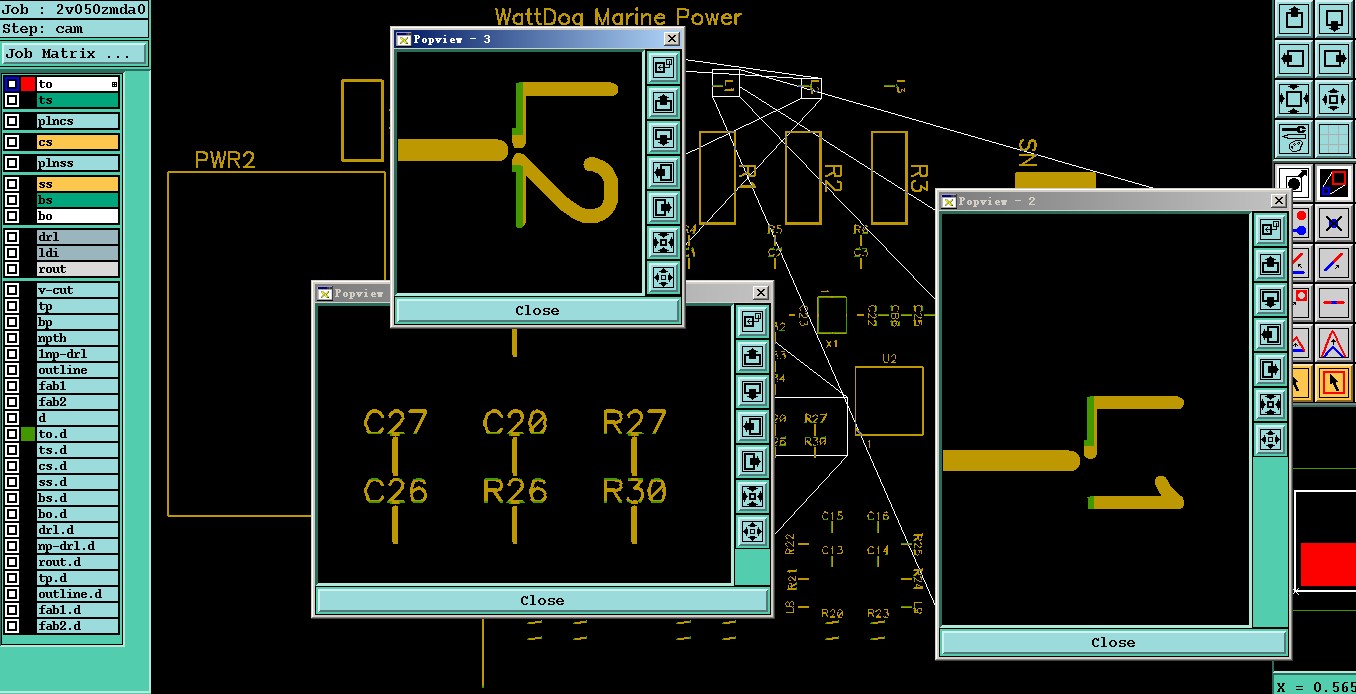Viewport: 1356px width, 694px height.
Task: Click the red swatch beside the to layer
Action: coord(28,84)
